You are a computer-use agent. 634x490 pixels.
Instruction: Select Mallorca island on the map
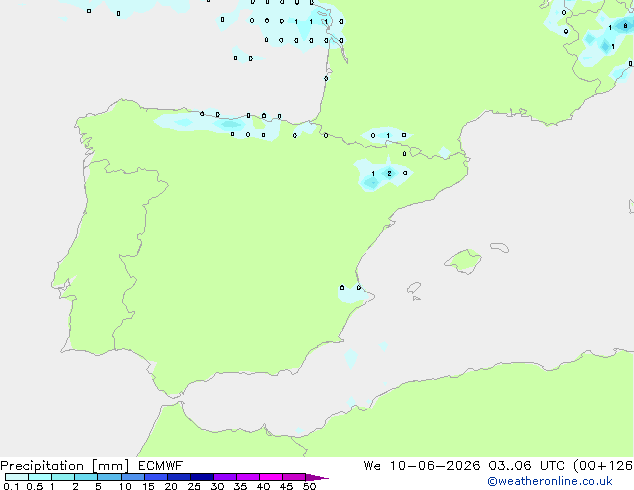click(x=464, y=261)
